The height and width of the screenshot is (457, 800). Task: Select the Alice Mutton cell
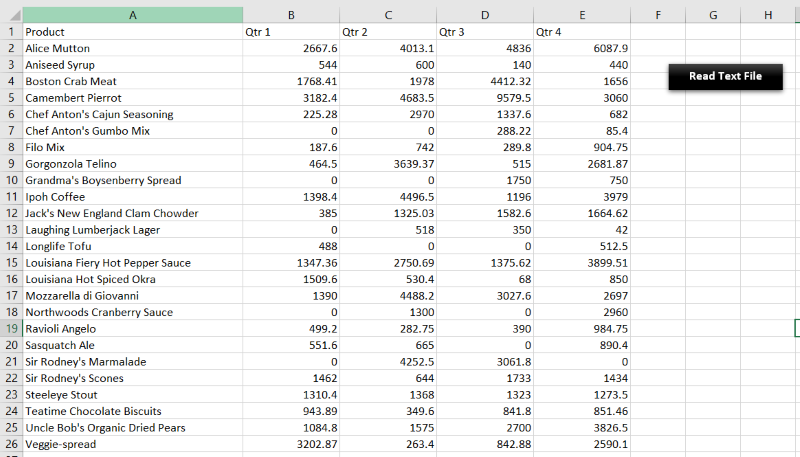pyautogui.click(x=133, y=48)
